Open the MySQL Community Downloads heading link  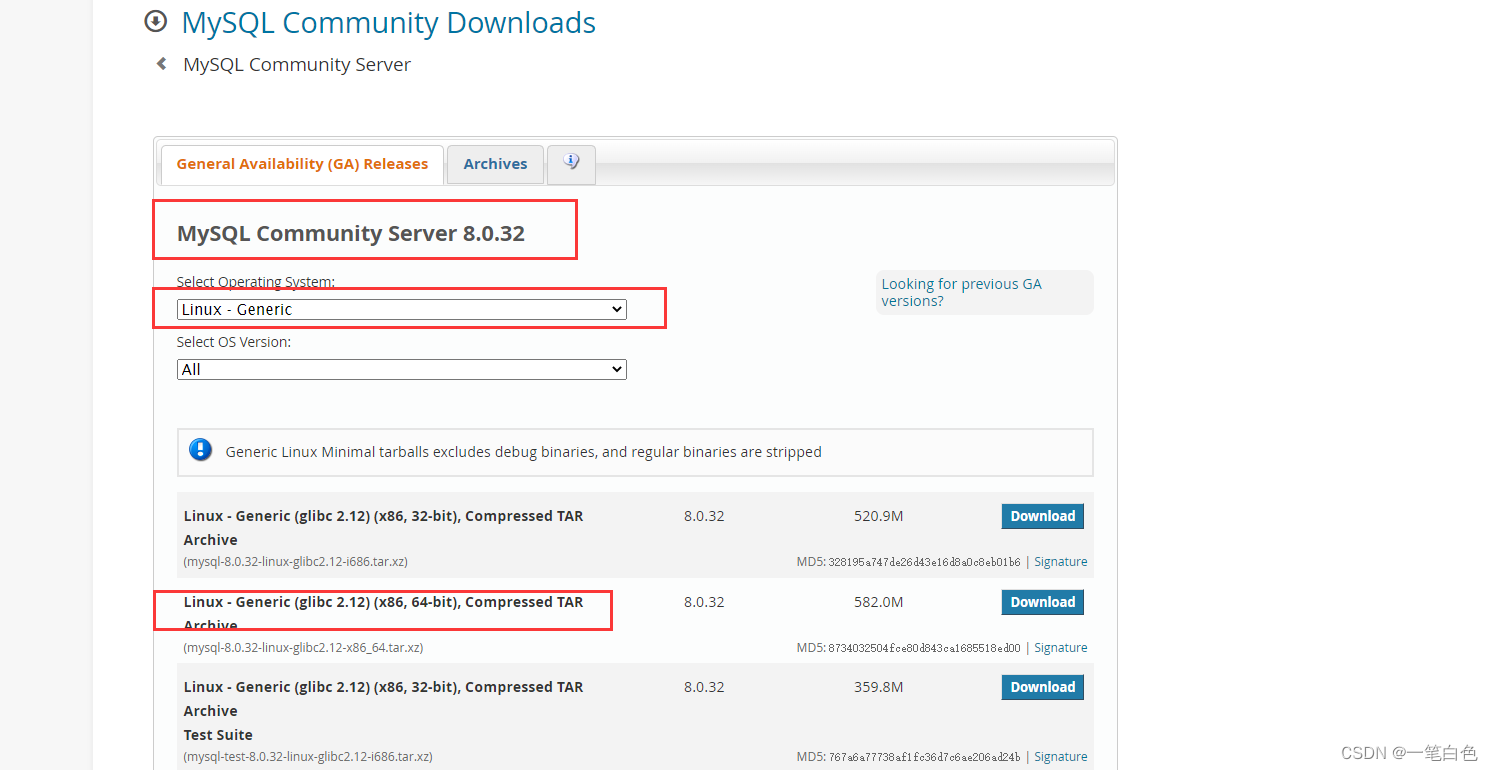coord(389,23)
